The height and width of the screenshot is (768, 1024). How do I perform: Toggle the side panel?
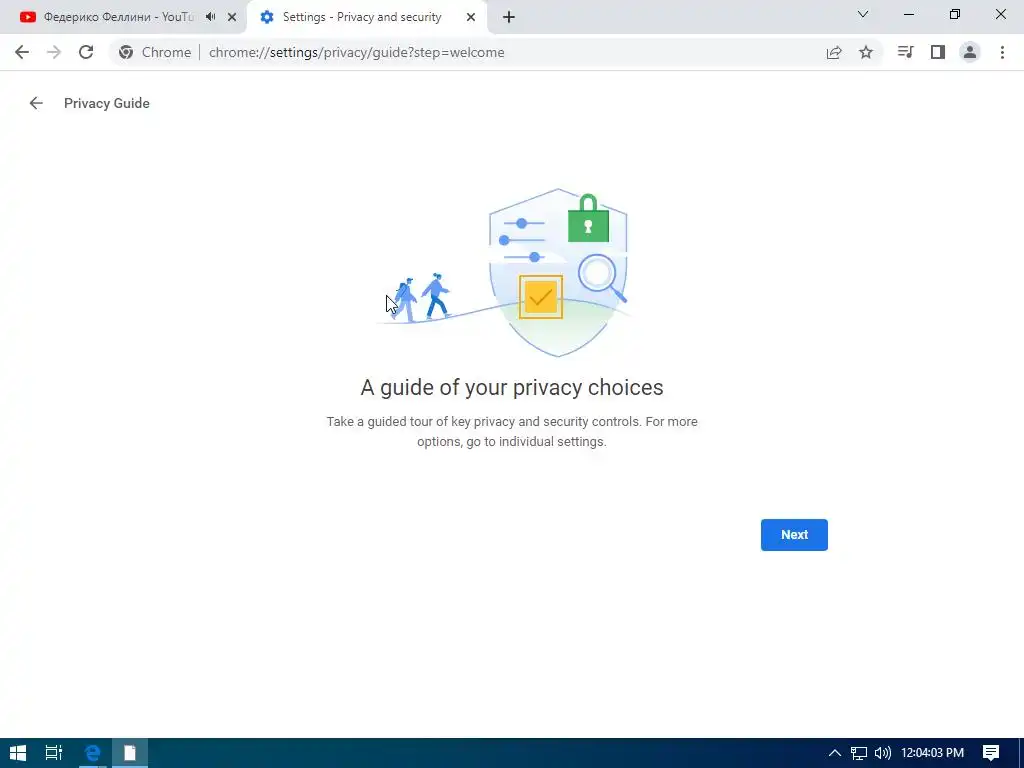click(x=938, y=52)
